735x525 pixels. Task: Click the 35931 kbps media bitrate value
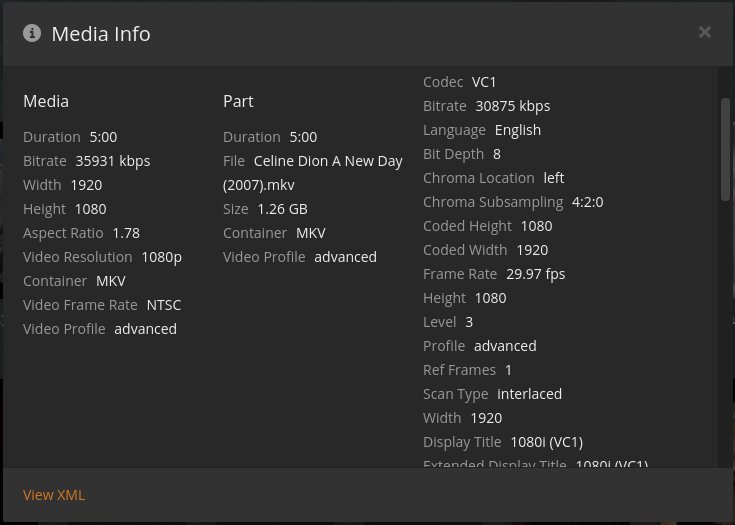point(113,161)
